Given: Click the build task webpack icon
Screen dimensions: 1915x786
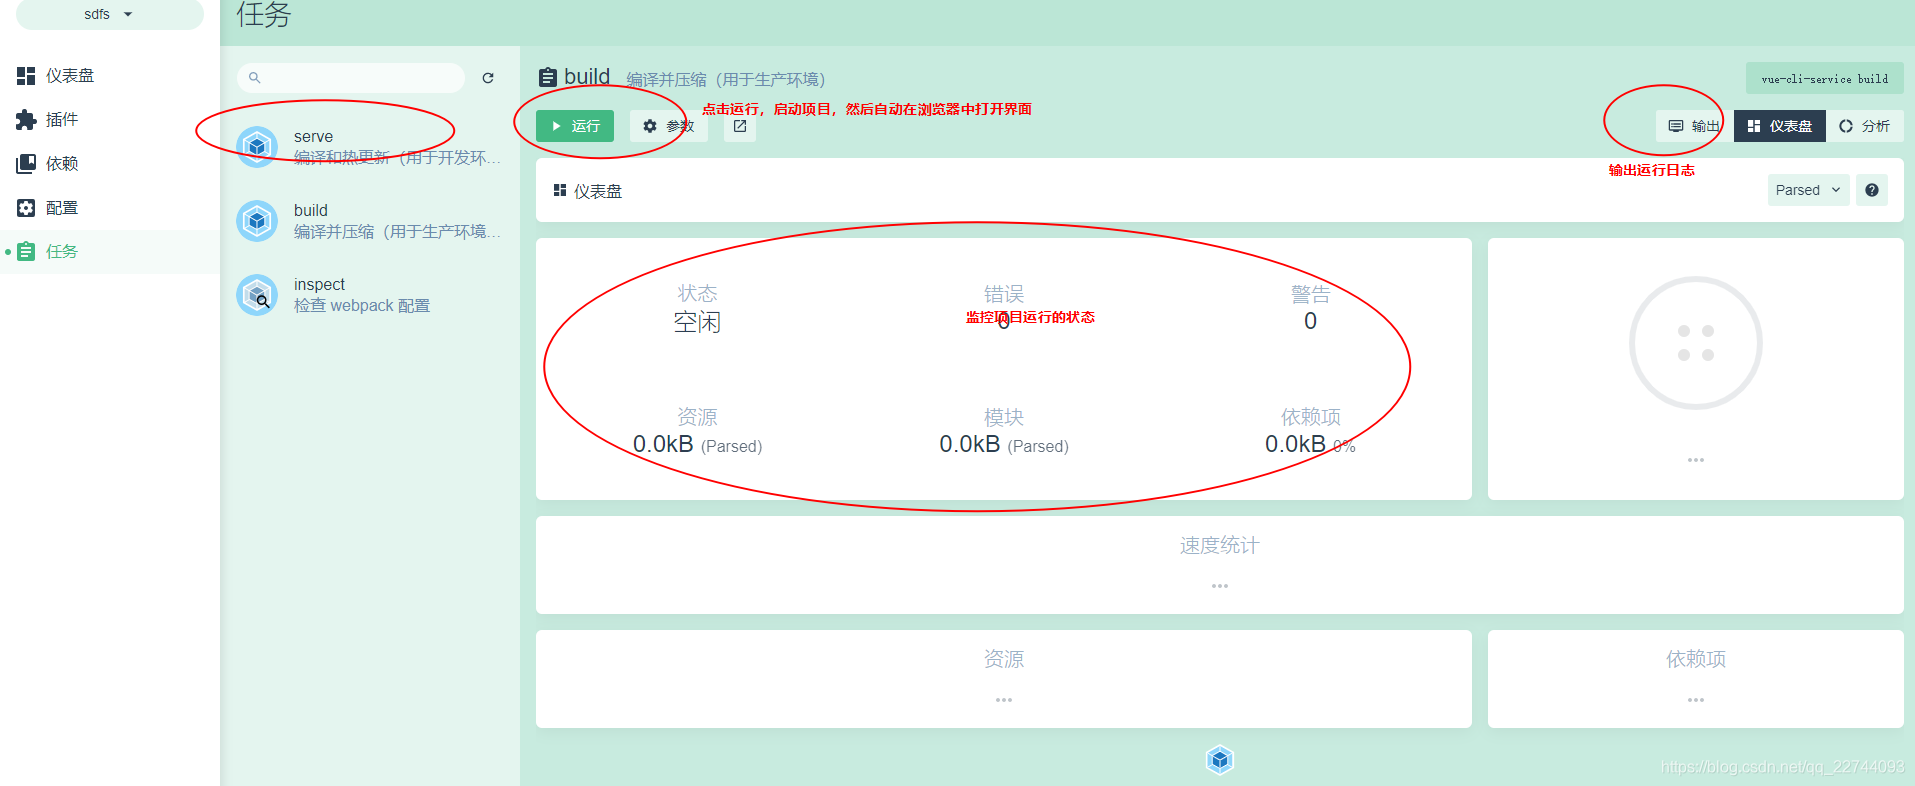Looking at the screenshot, I should (x=257, y=221).
